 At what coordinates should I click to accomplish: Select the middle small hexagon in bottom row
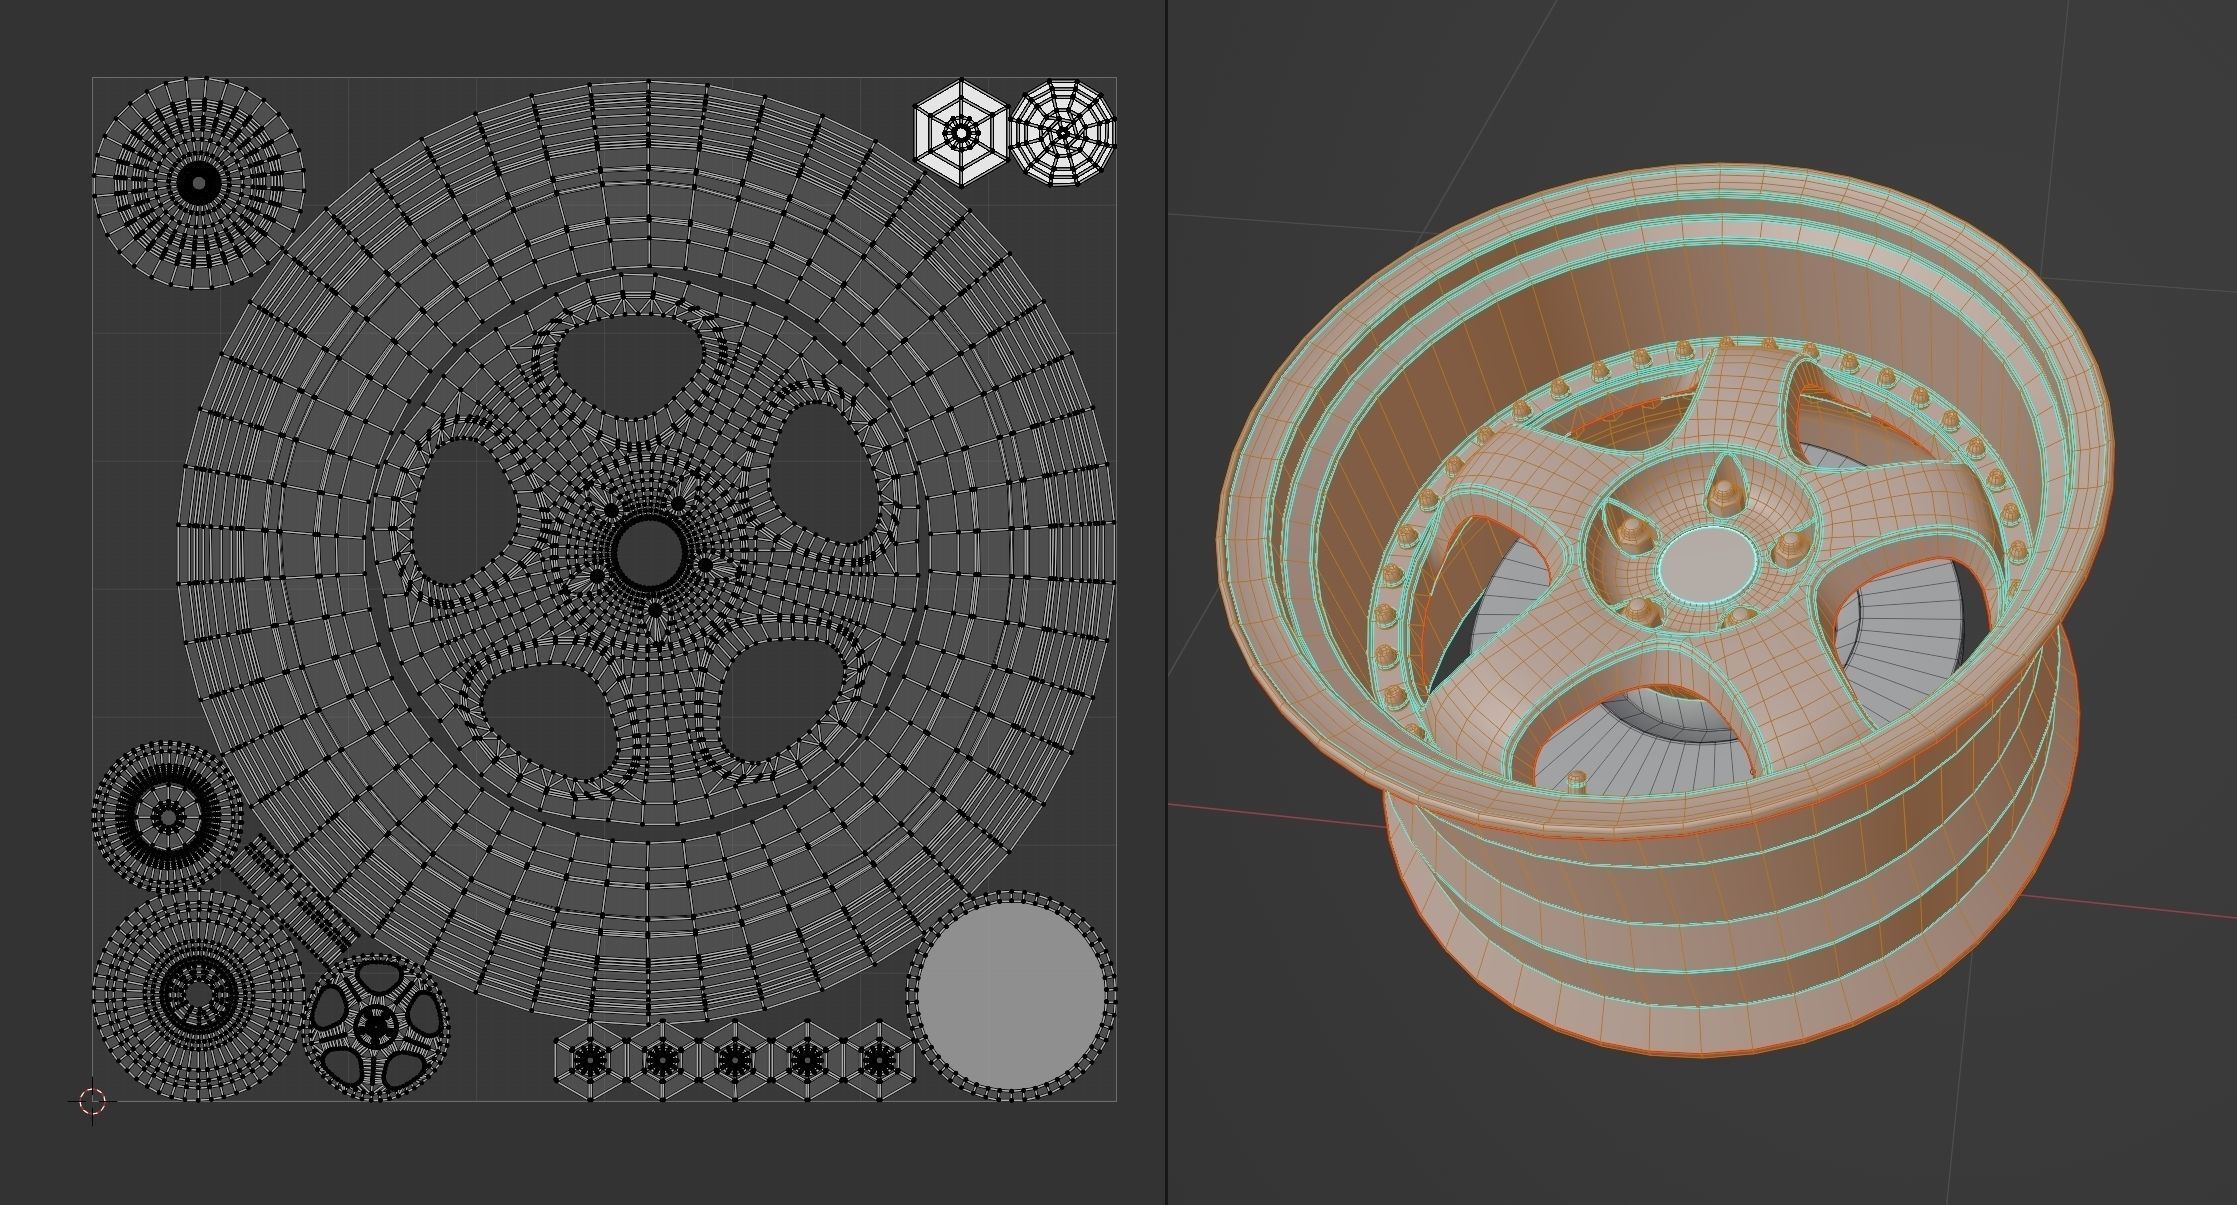click(x=735, y=1060)
